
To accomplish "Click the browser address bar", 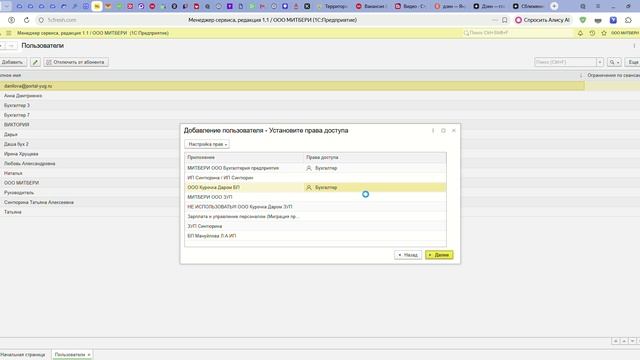I will pyautogui.click(x=272, y=20).
